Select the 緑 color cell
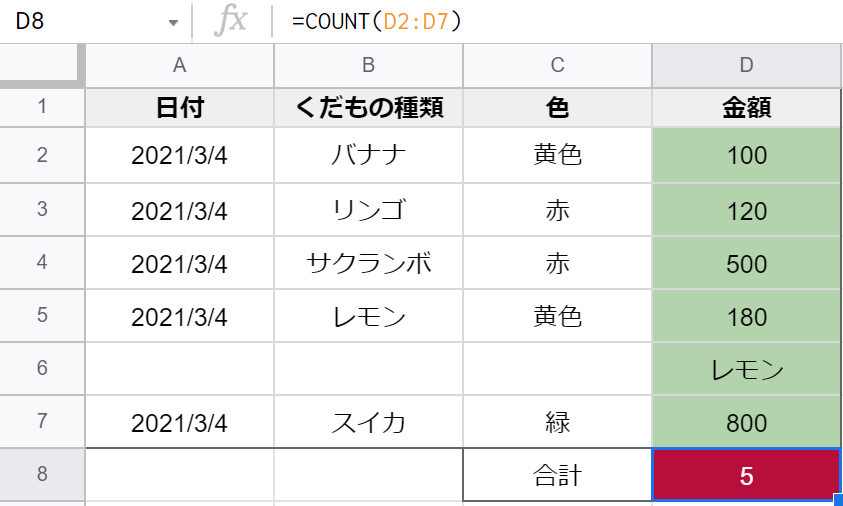Viewport: 843px width, 506px height. coord(558,422)
